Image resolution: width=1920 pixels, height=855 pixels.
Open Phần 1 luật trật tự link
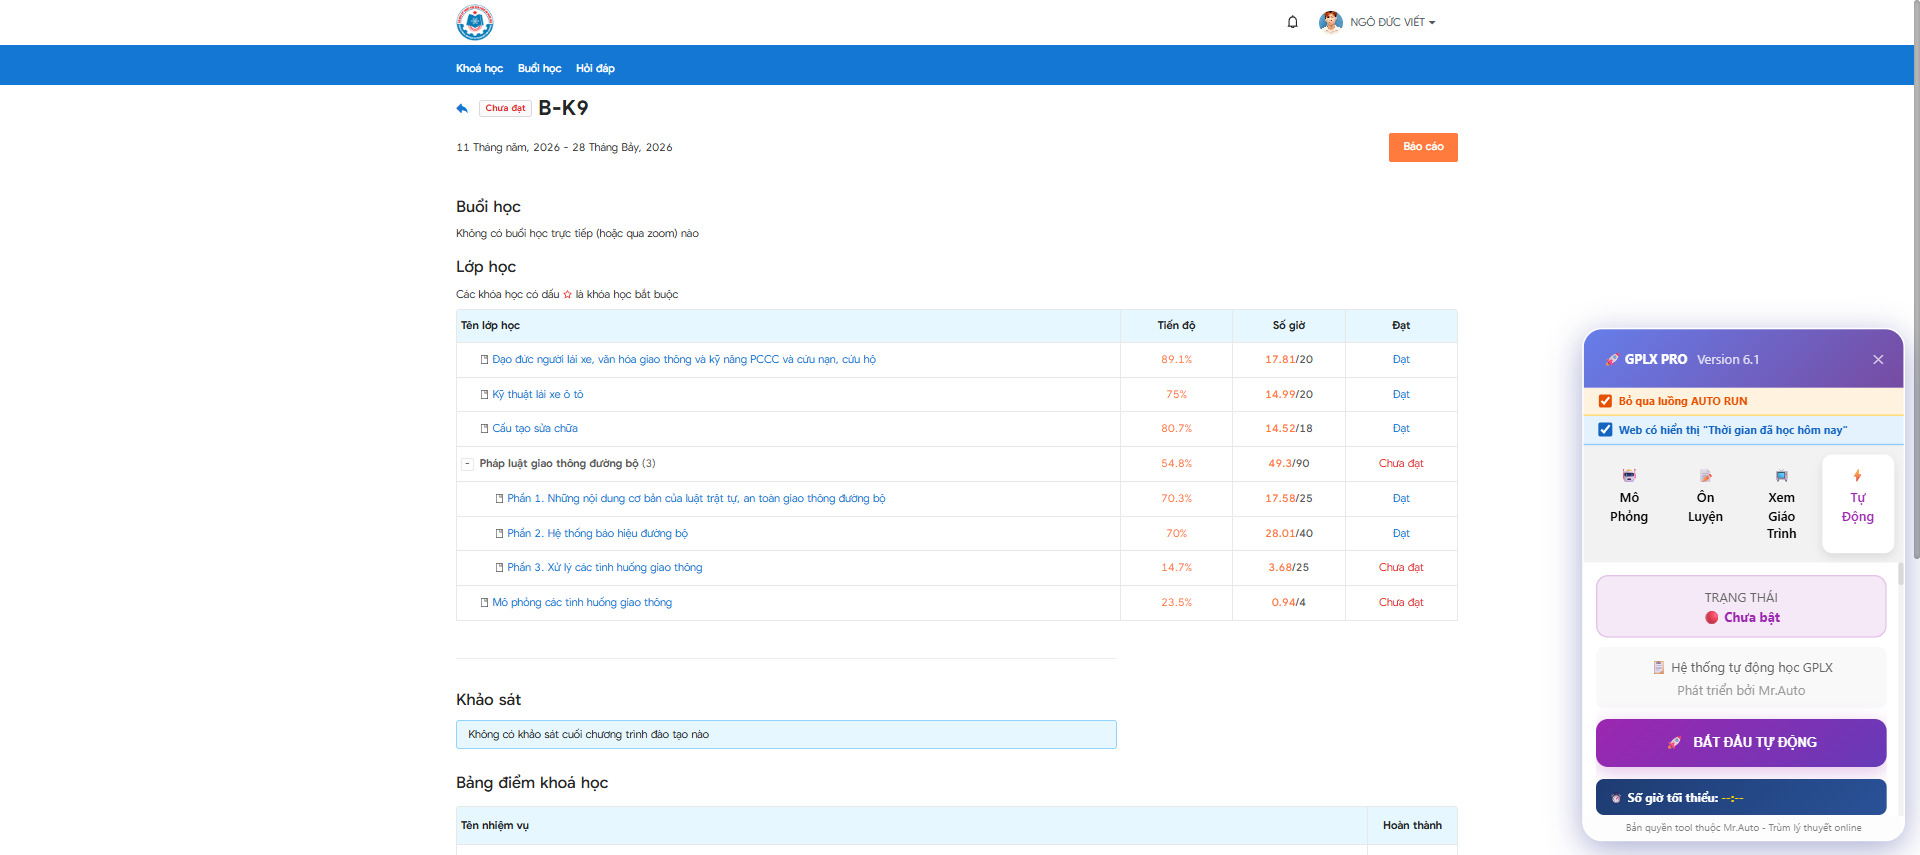tap(696, 498)
